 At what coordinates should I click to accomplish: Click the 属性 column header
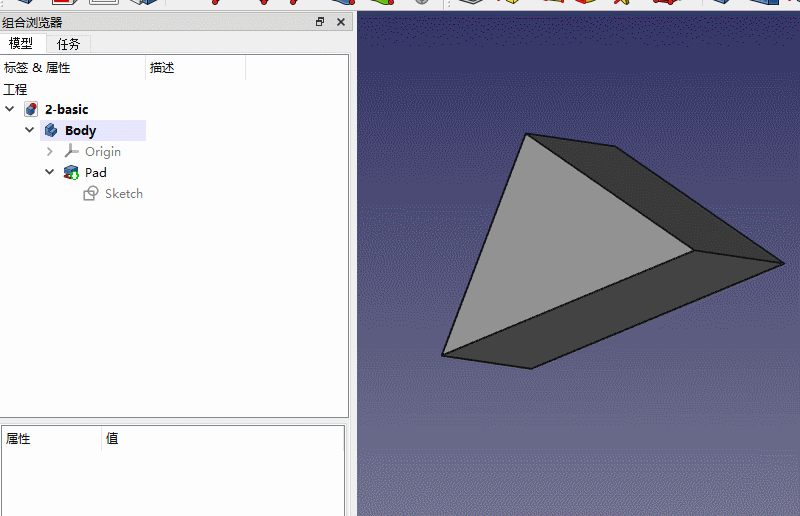click(19, 438)
